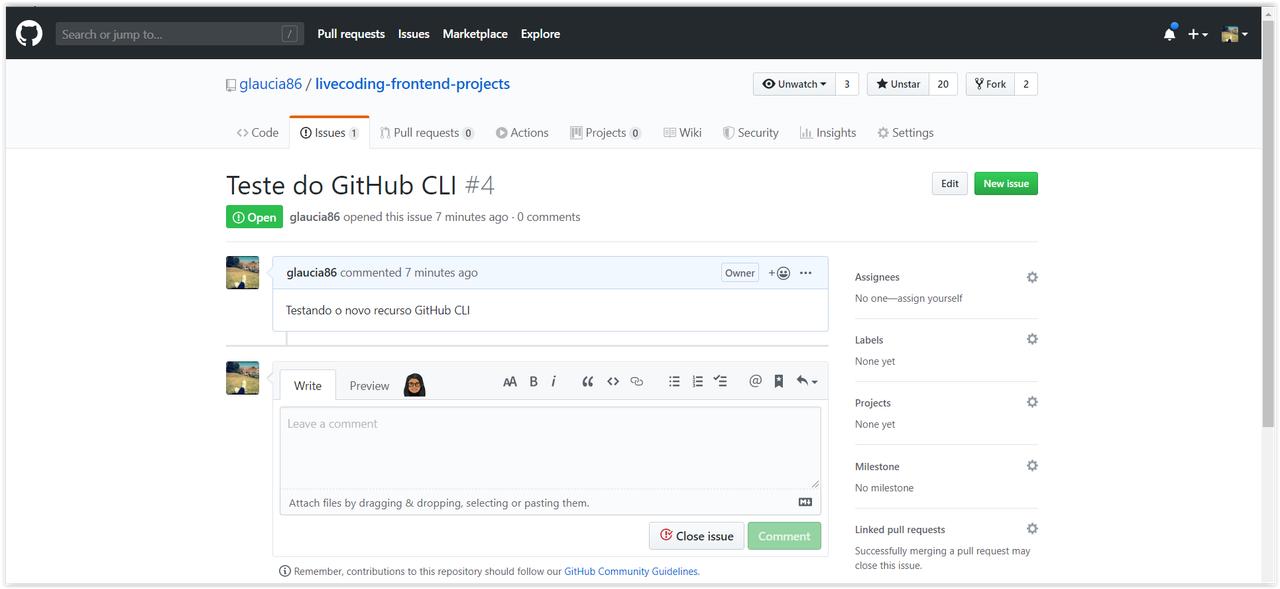Click the watchers count 3
1280x589 pixels.
coord(847,84)
